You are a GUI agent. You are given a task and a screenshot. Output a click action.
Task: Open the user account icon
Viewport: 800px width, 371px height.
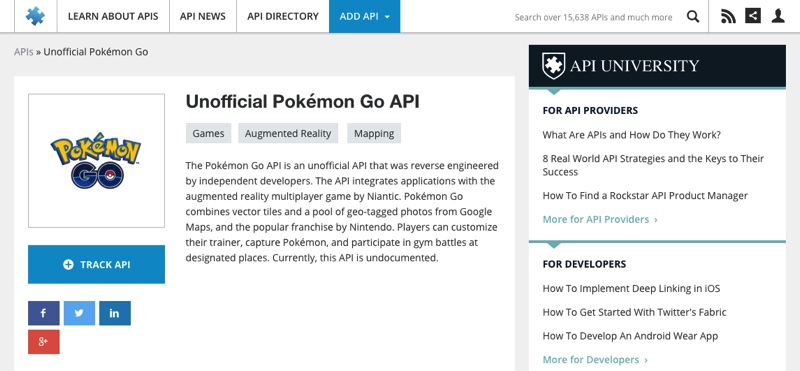tap(778, 16)
